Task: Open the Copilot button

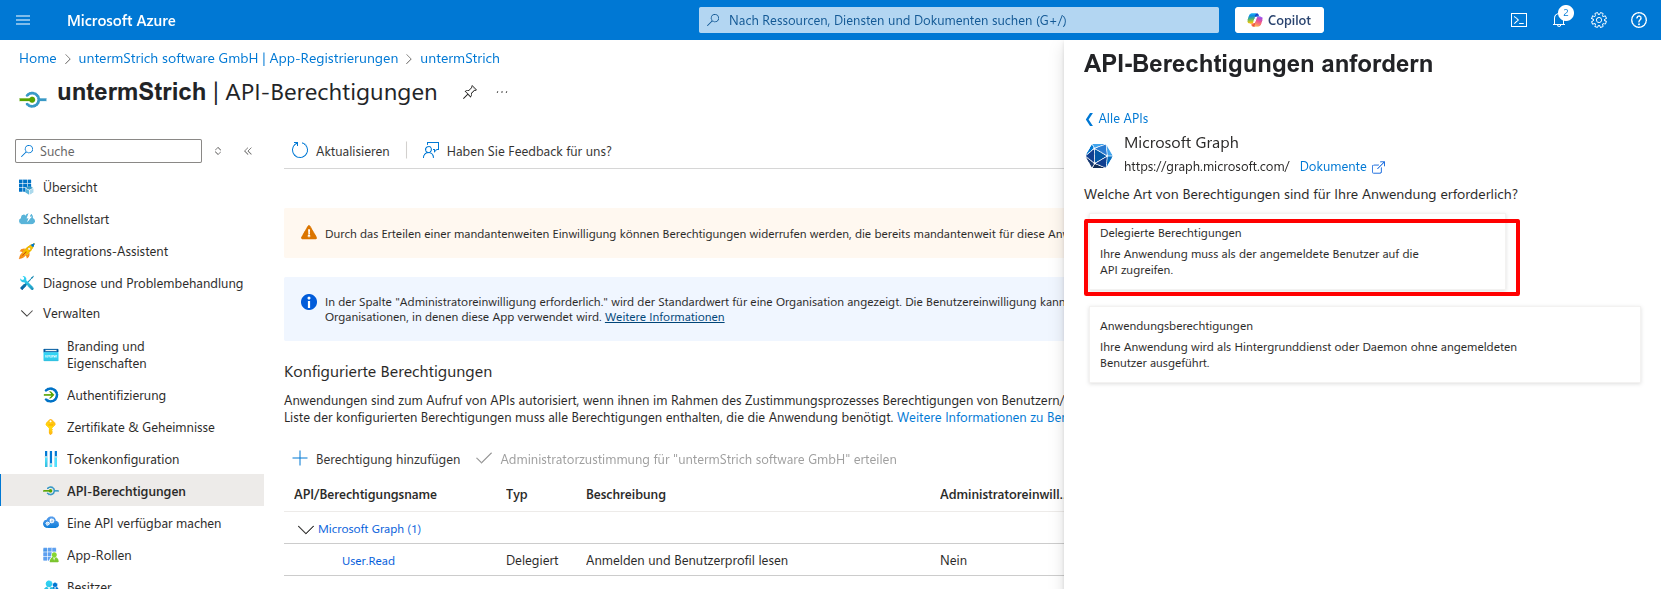Action: [x=1279, y=20]
